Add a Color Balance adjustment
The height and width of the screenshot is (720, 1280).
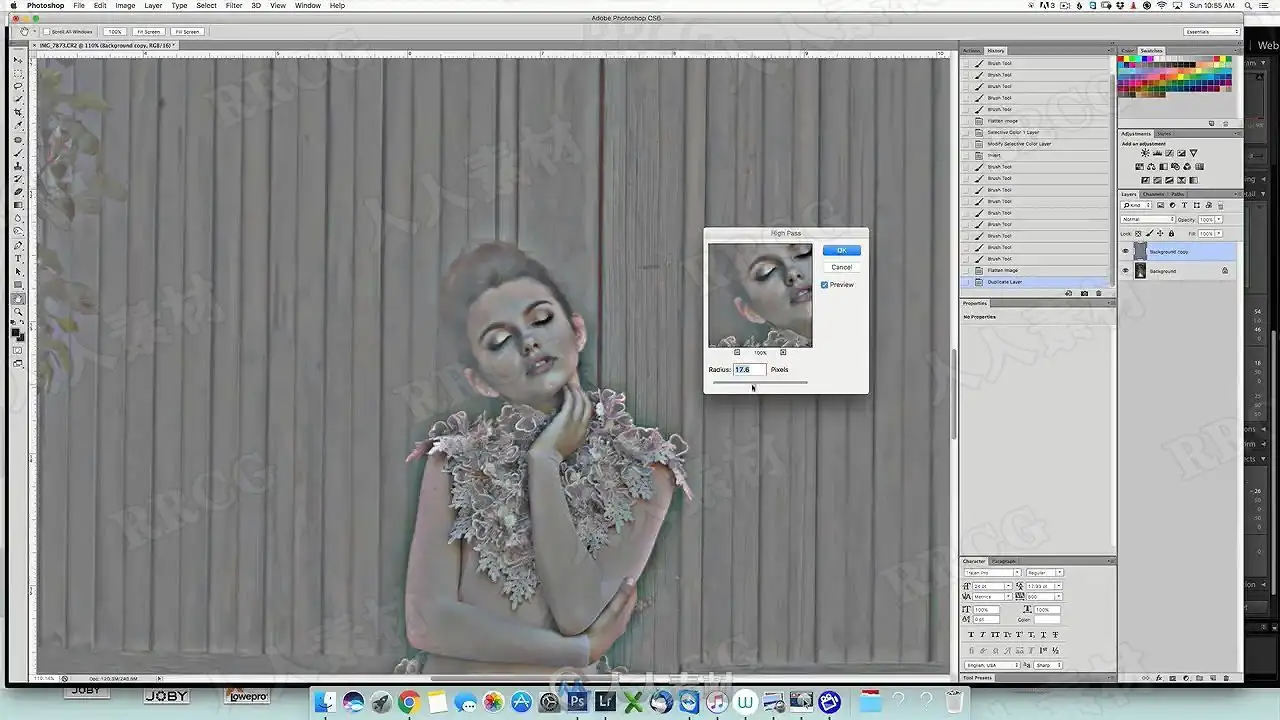[x=1151, y=167]
